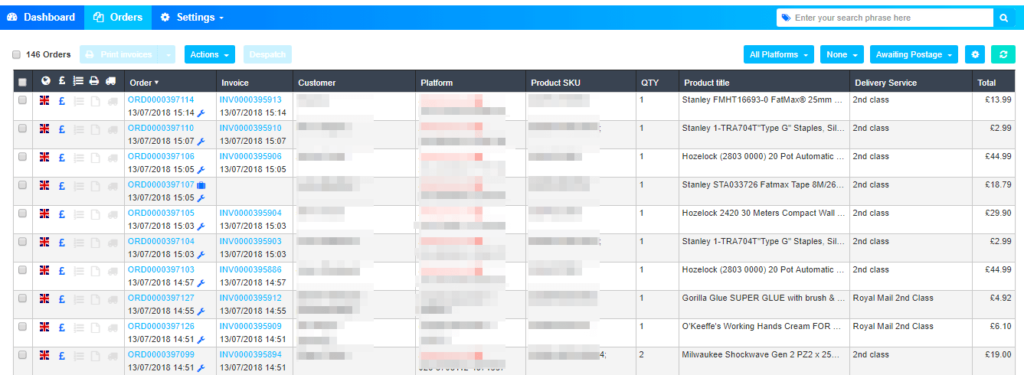This screenshot has height=375, width=1024.
Task: Tick the checkbox next to 146 Orders
Action: (x=16, y=55)
